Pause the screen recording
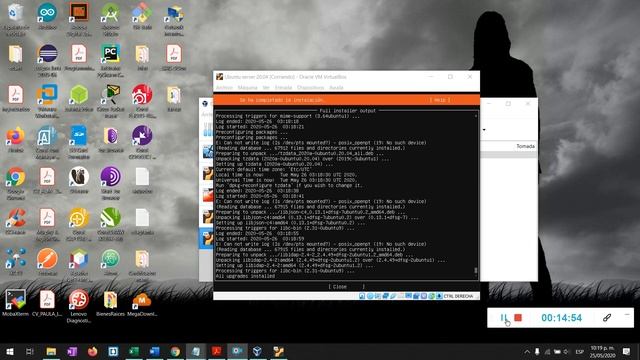640x360 pixels. point(504,318)
